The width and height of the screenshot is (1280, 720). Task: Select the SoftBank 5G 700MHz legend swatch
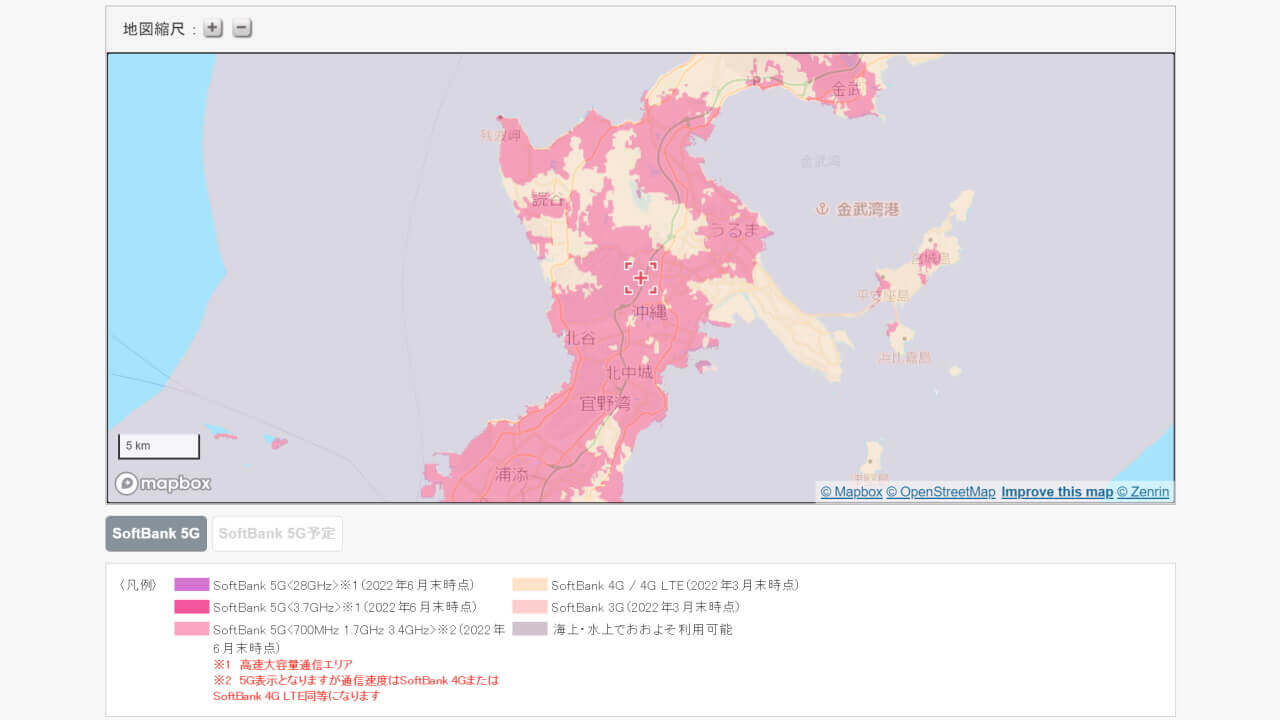click(x=191, y=629)
